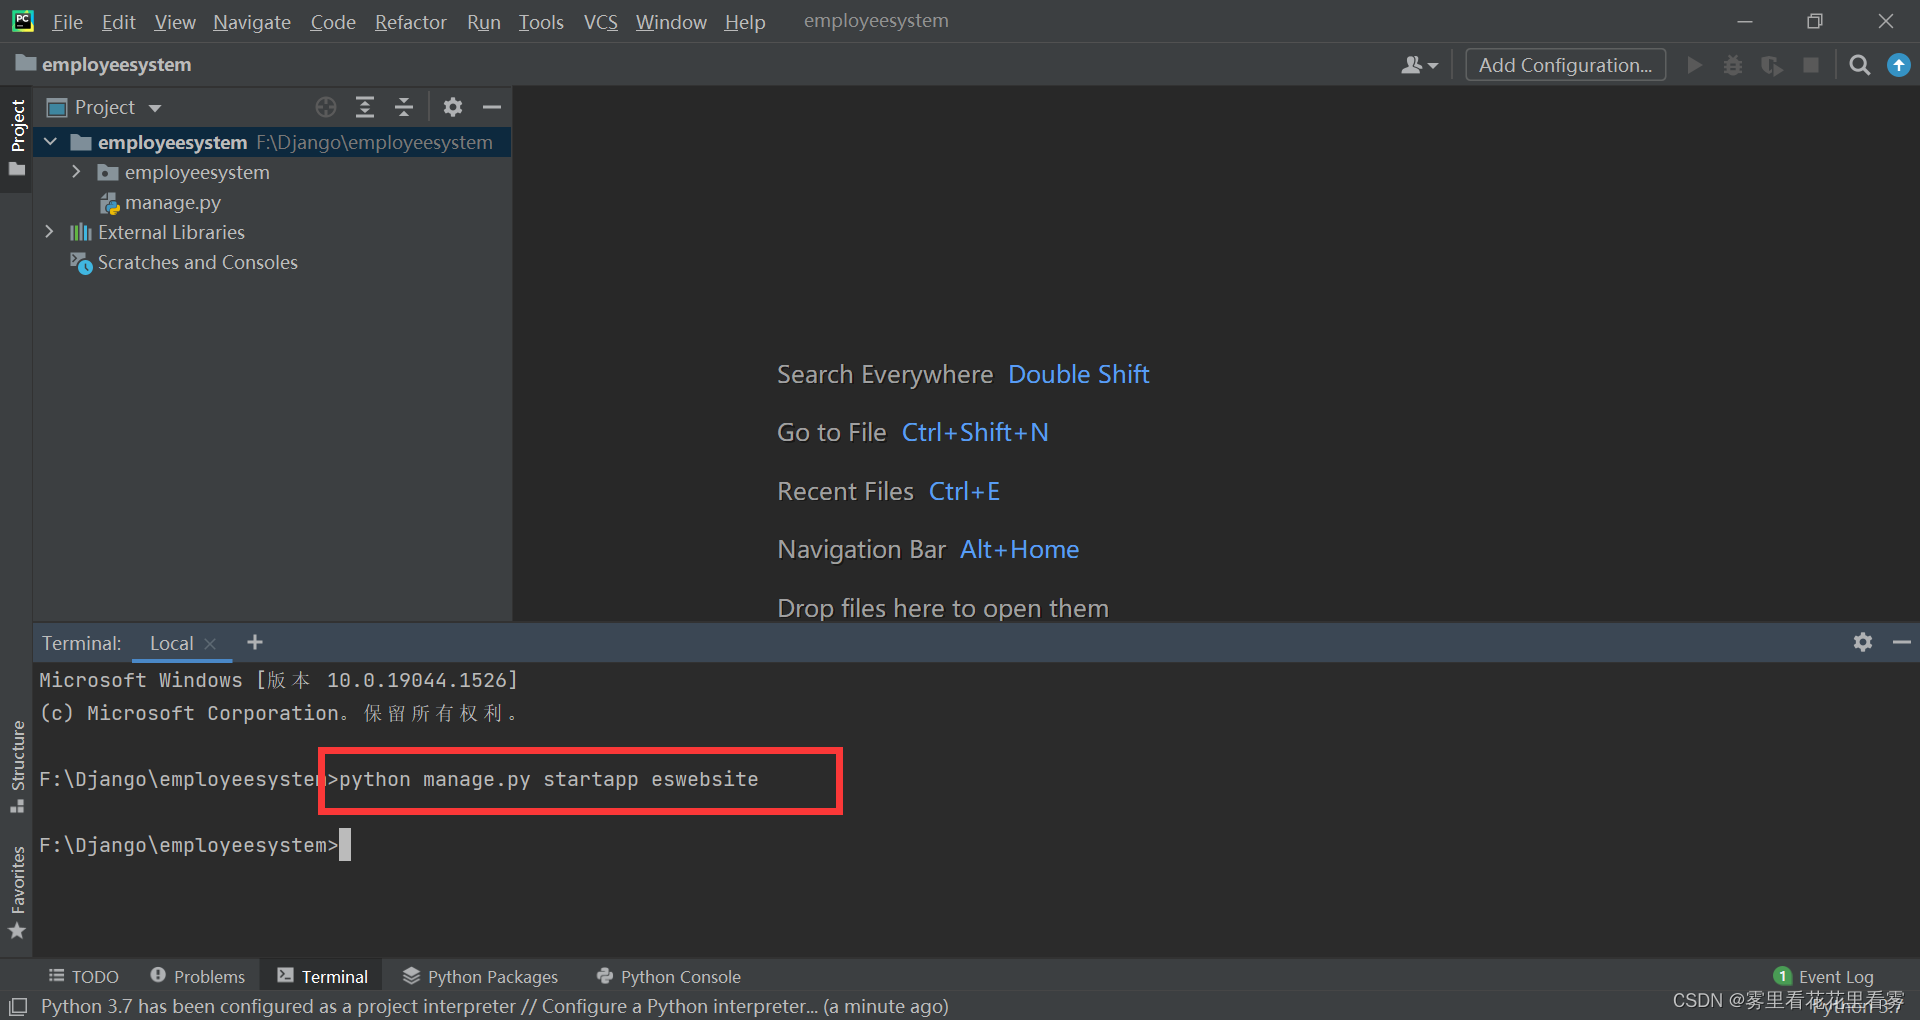This screenshot has width=1920, height=1020.
Task: Toggle the Favorites tool window tab
Action: [17, 892]
